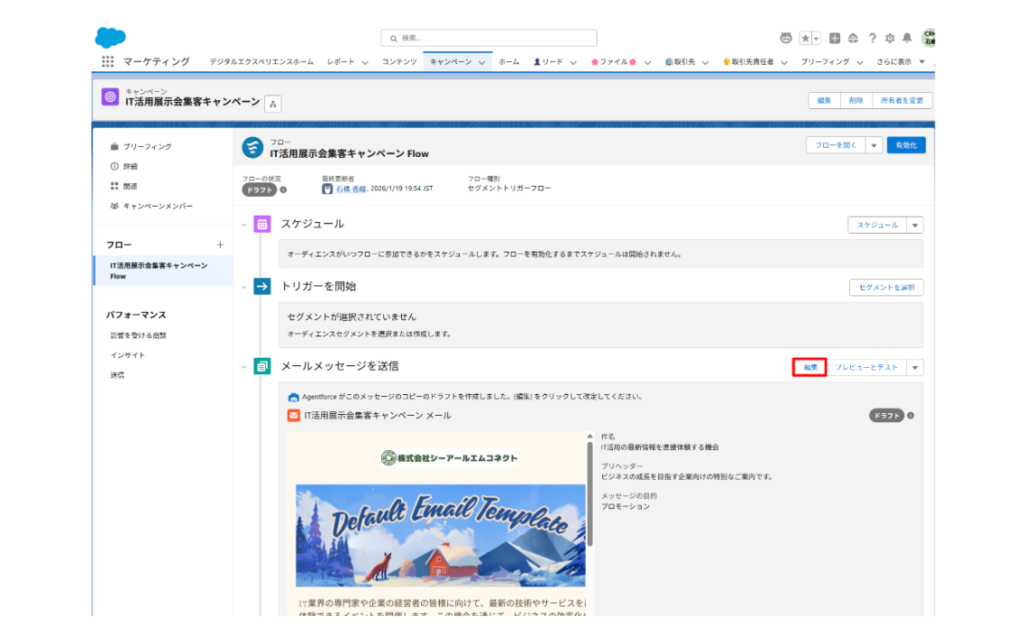Open the 取引先責任者 tab
Image resolution: width=1024 pixels, height=644 pixels.
pyautogui.click(x=748, y=61)
